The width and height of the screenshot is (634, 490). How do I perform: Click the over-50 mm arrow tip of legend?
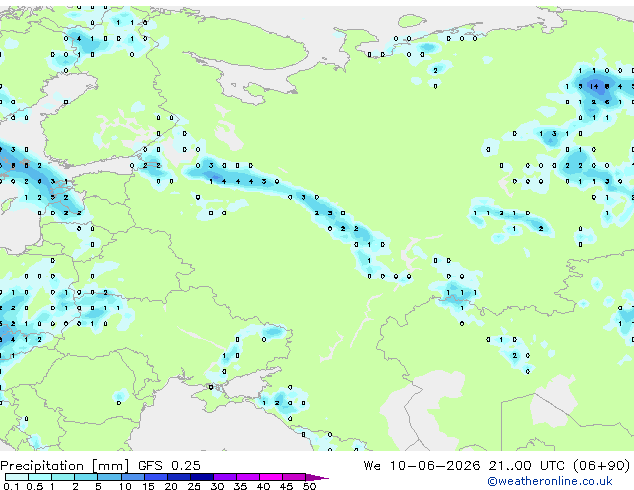point(317,477)
